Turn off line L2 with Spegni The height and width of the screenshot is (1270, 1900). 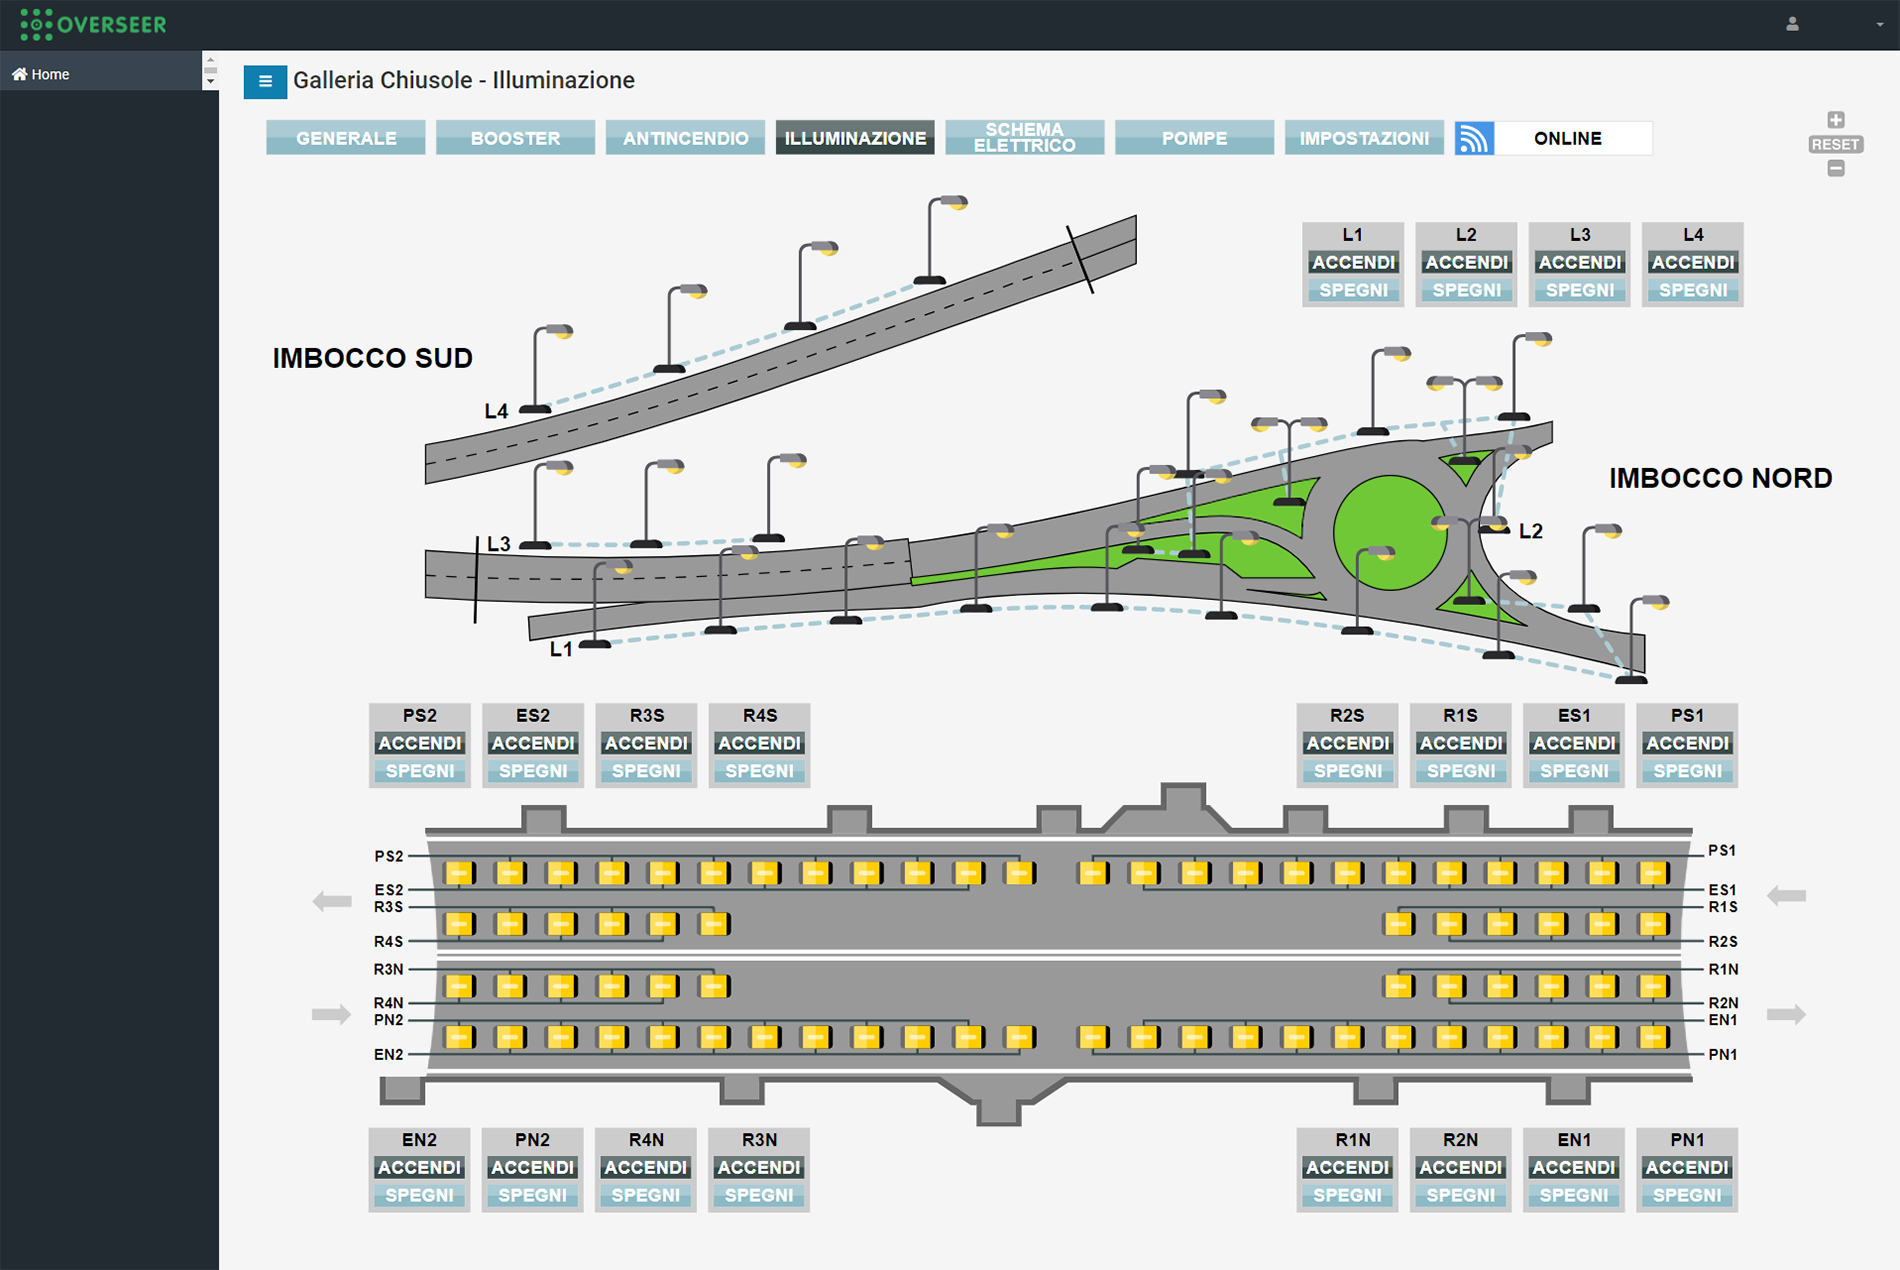click(x=1466, y=290)
